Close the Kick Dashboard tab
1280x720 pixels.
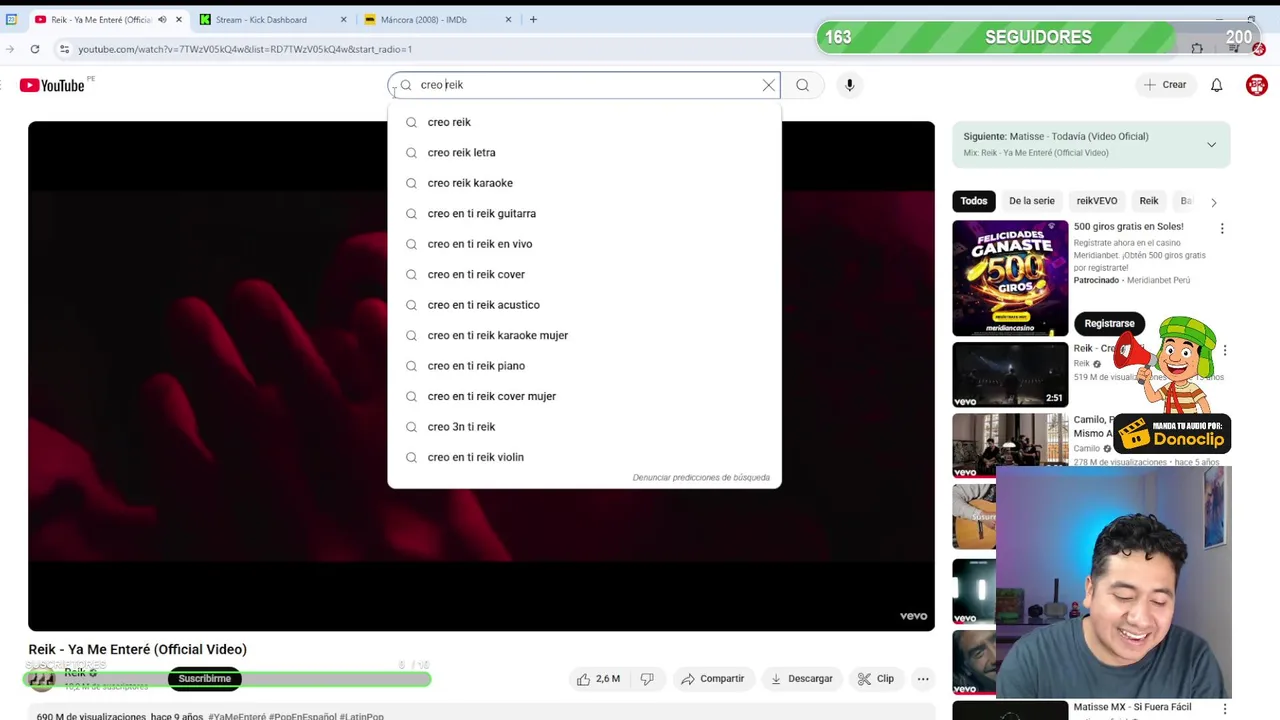tap(344, 19)
